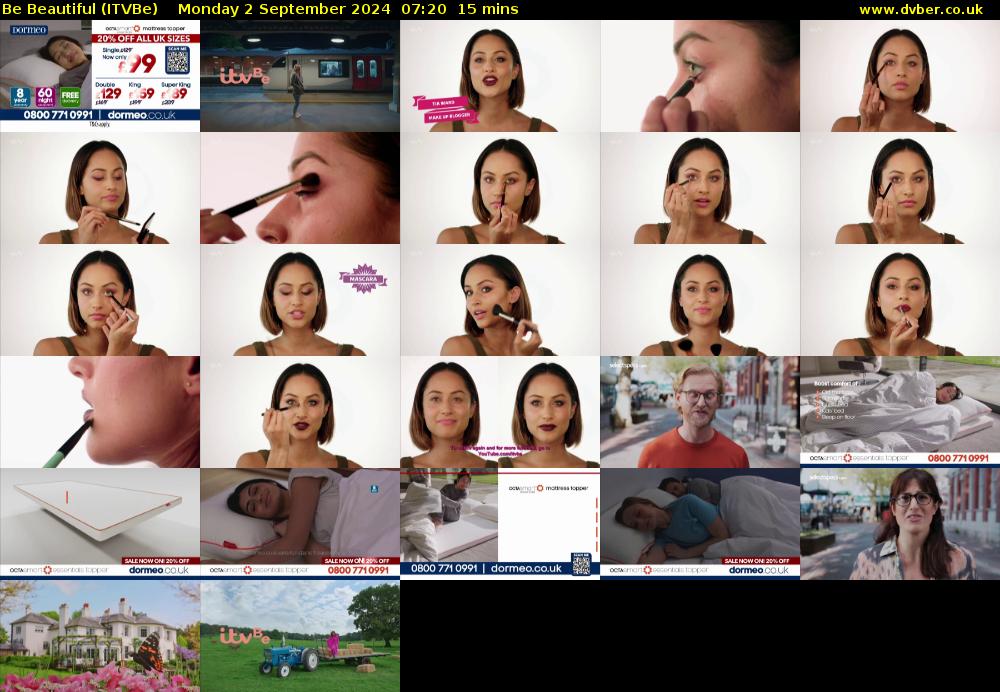Click the Tia Ward make up blogger banner
Image resolution: width=1000 pixels, height=692 pixels.
[445, 109]
